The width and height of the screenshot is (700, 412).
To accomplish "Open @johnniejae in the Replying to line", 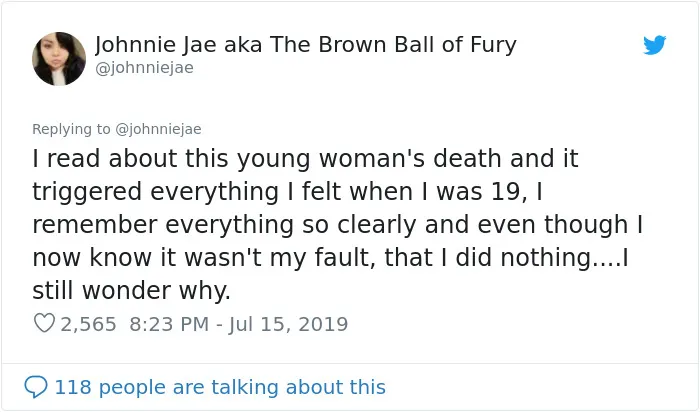I will pyautogui.click(x=158, y=129).
